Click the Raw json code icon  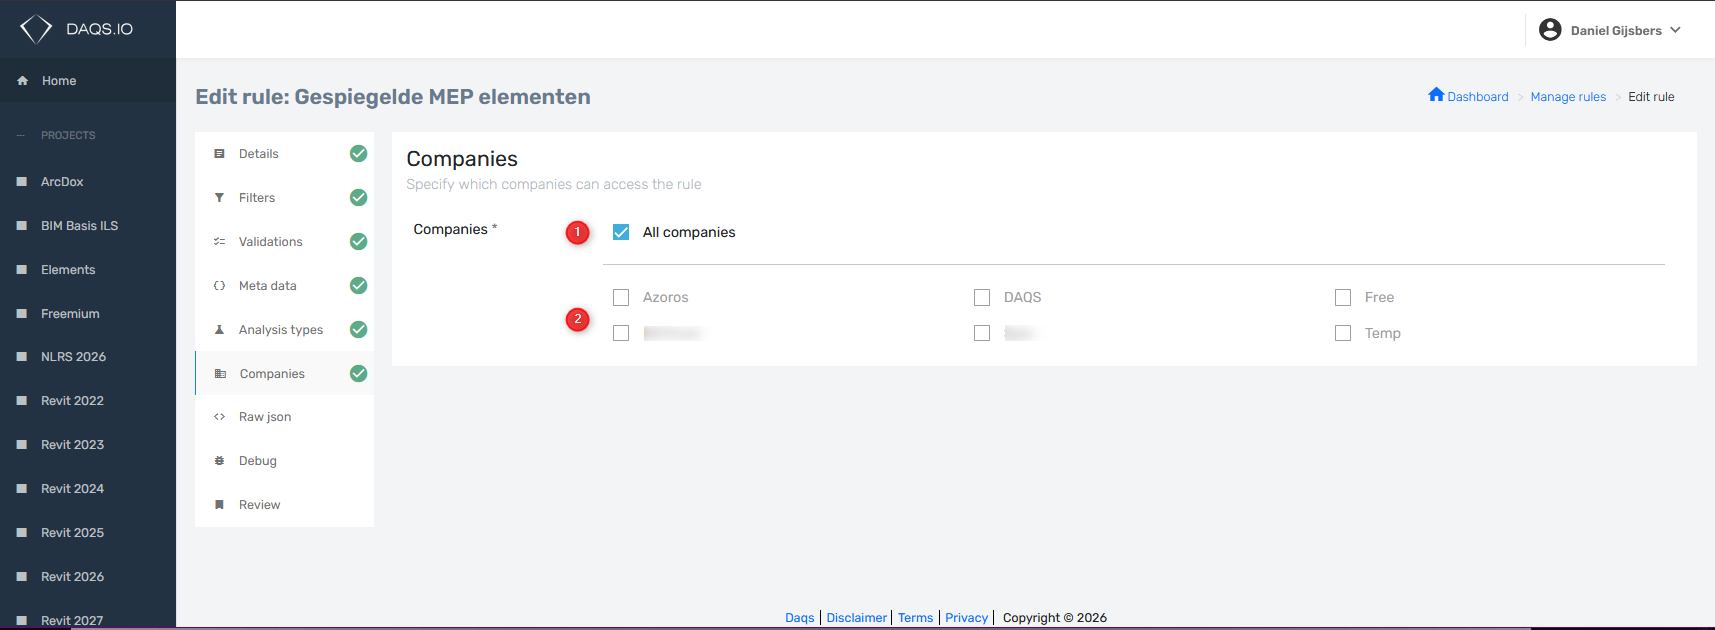pos(219,417)
